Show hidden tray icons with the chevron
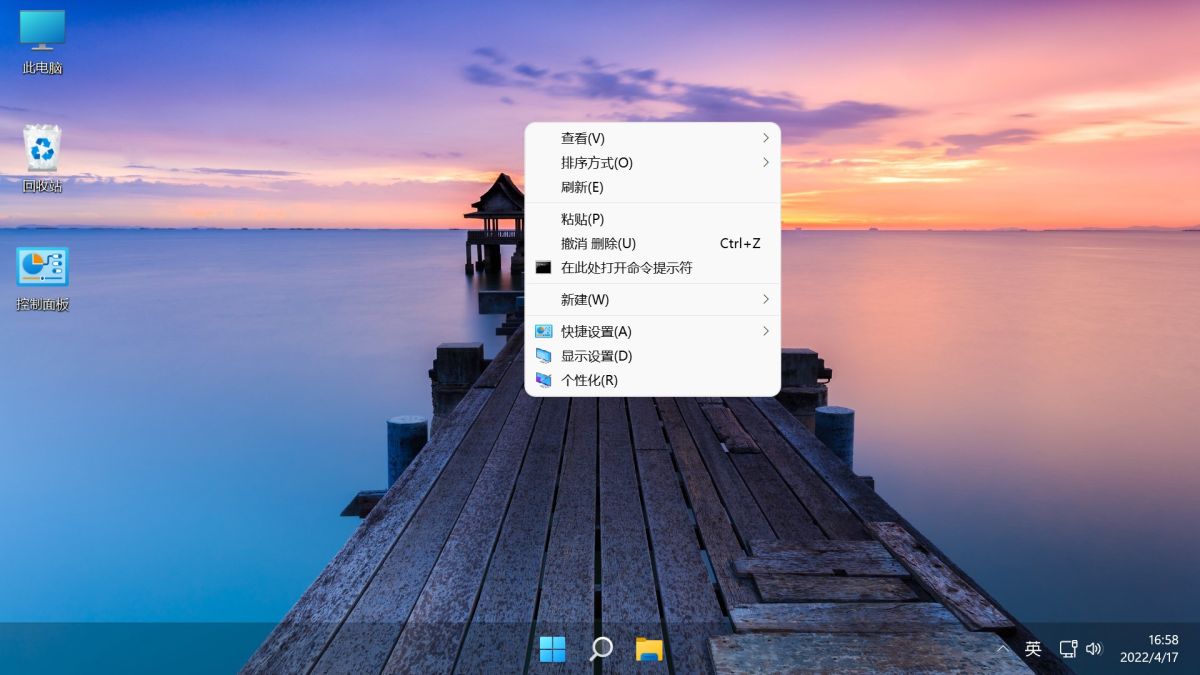 [x=1003, y=649]
